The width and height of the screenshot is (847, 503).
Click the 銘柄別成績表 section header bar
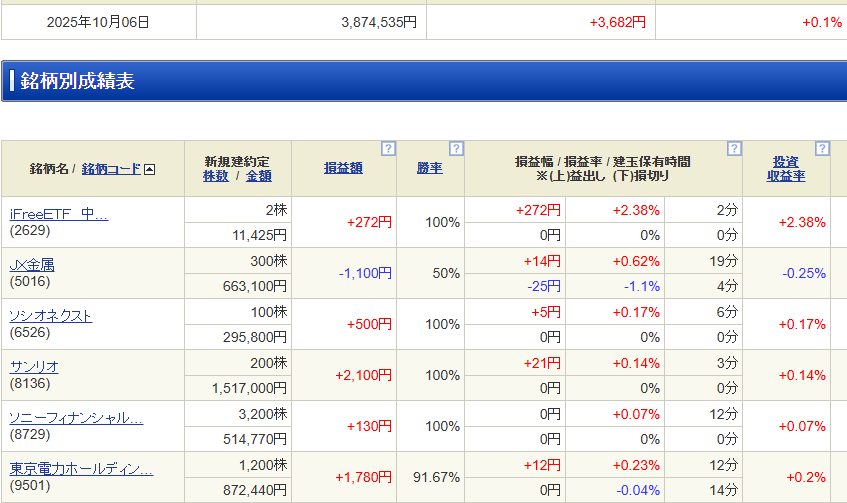[423, 81]
